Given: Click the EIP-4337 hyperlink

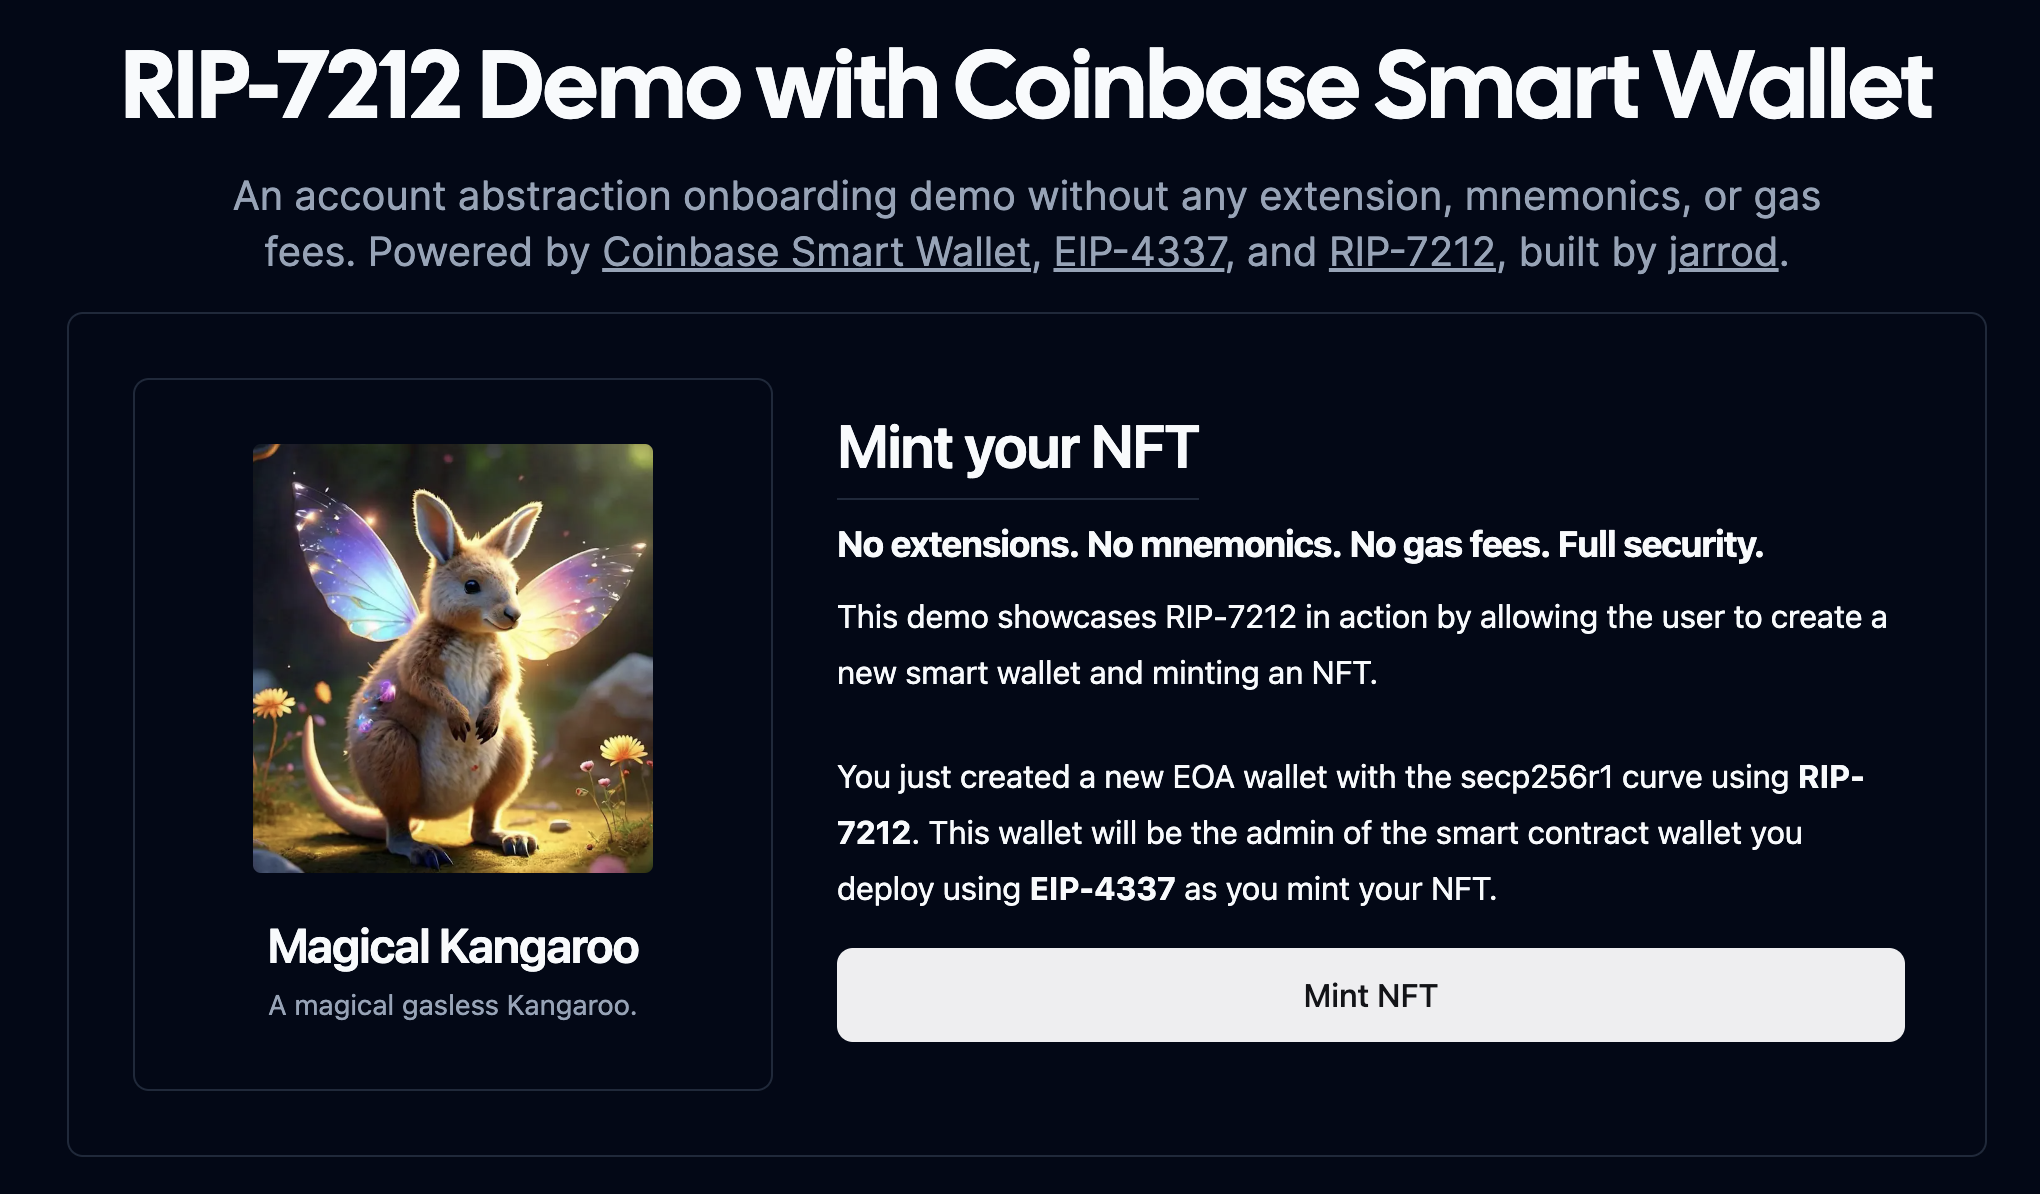Looking at the screenshot, I should tap(1138, 252).
